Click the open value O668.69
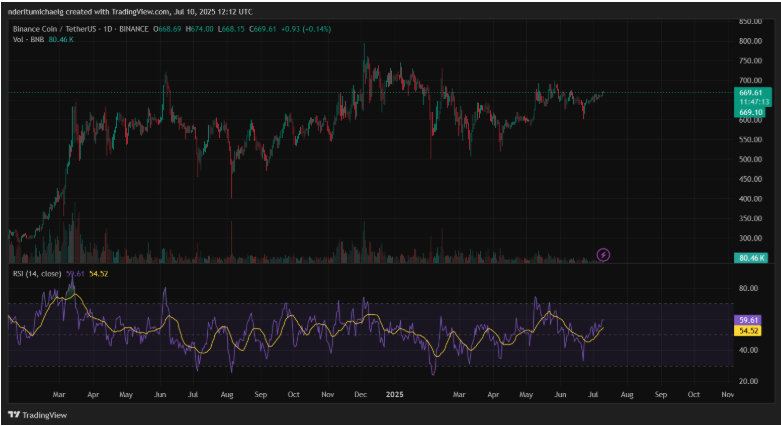This screenshot has height=426, width=781. (167, 29)
